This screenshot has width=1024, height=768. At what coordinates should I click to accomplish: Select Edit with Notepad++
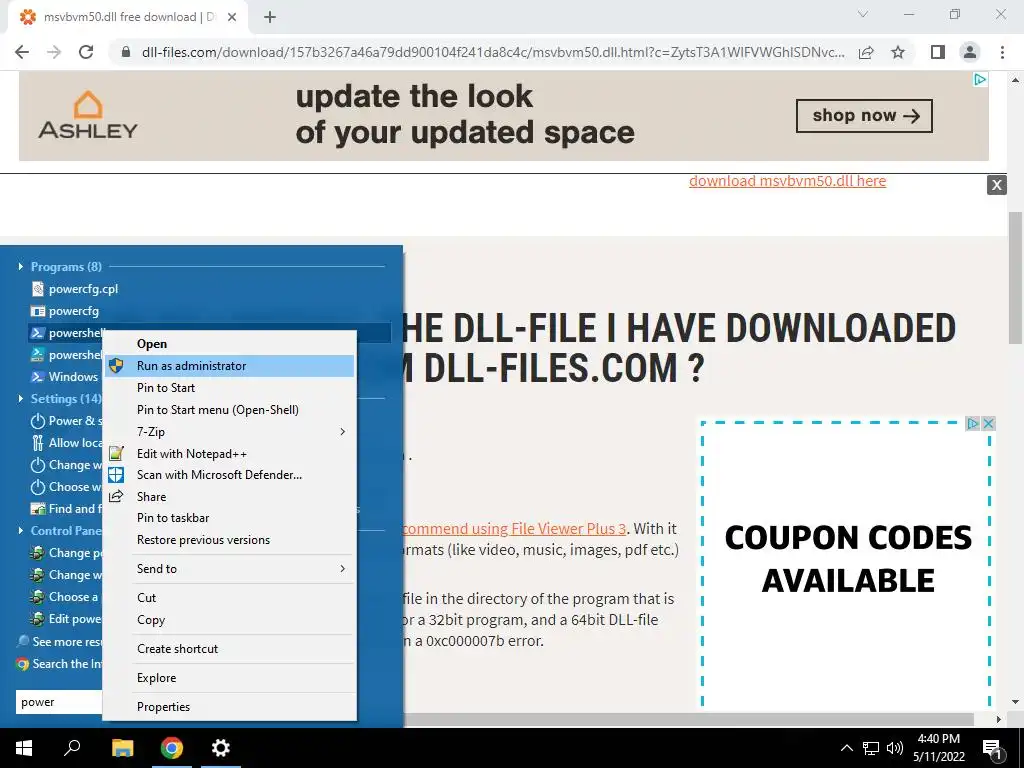tap(229, 453)
